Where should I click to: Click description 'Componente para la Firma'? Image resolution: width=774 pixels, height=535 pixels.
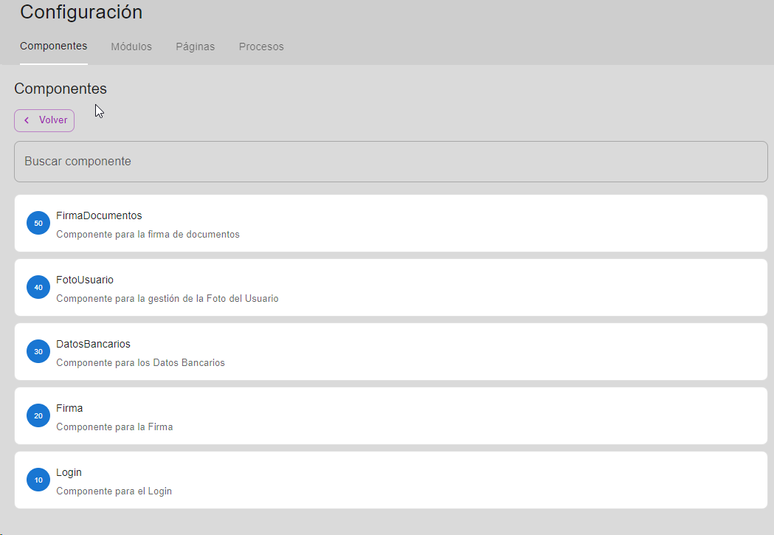pos(115,427)
